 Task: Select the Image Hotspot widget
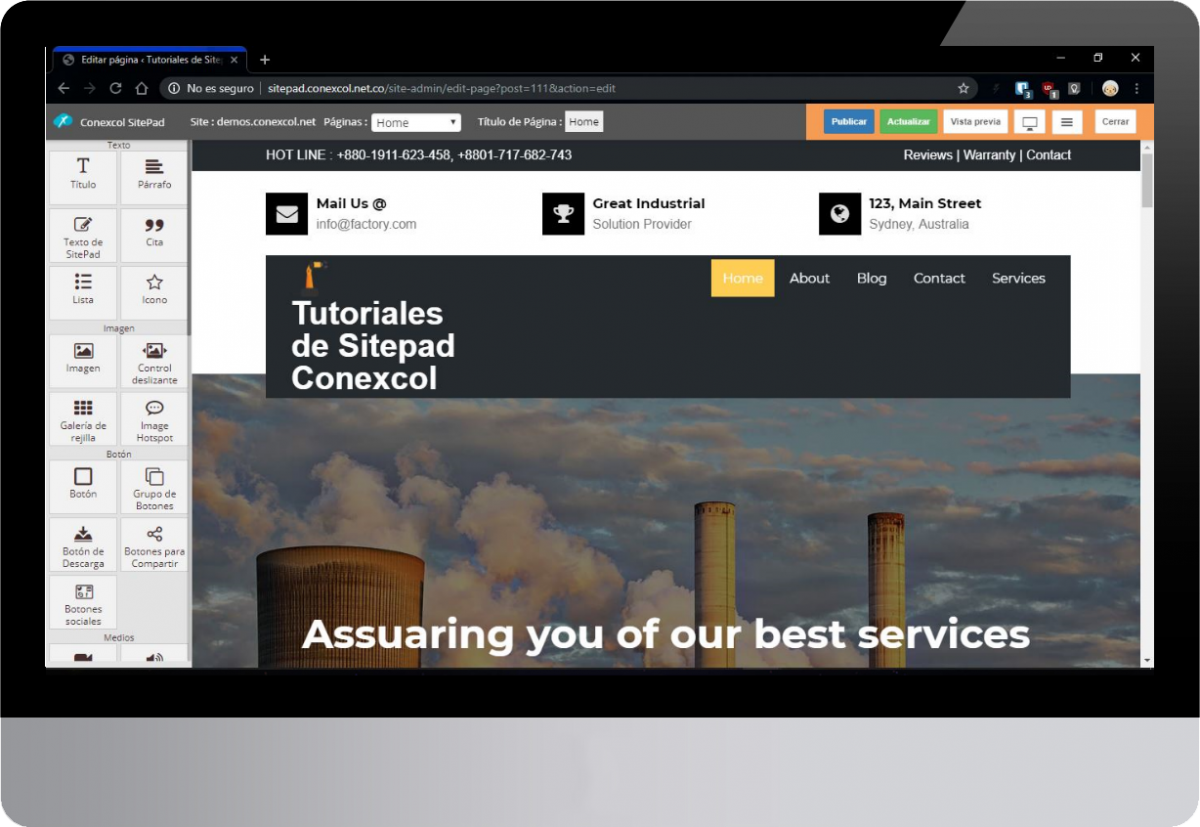point(154,418)
